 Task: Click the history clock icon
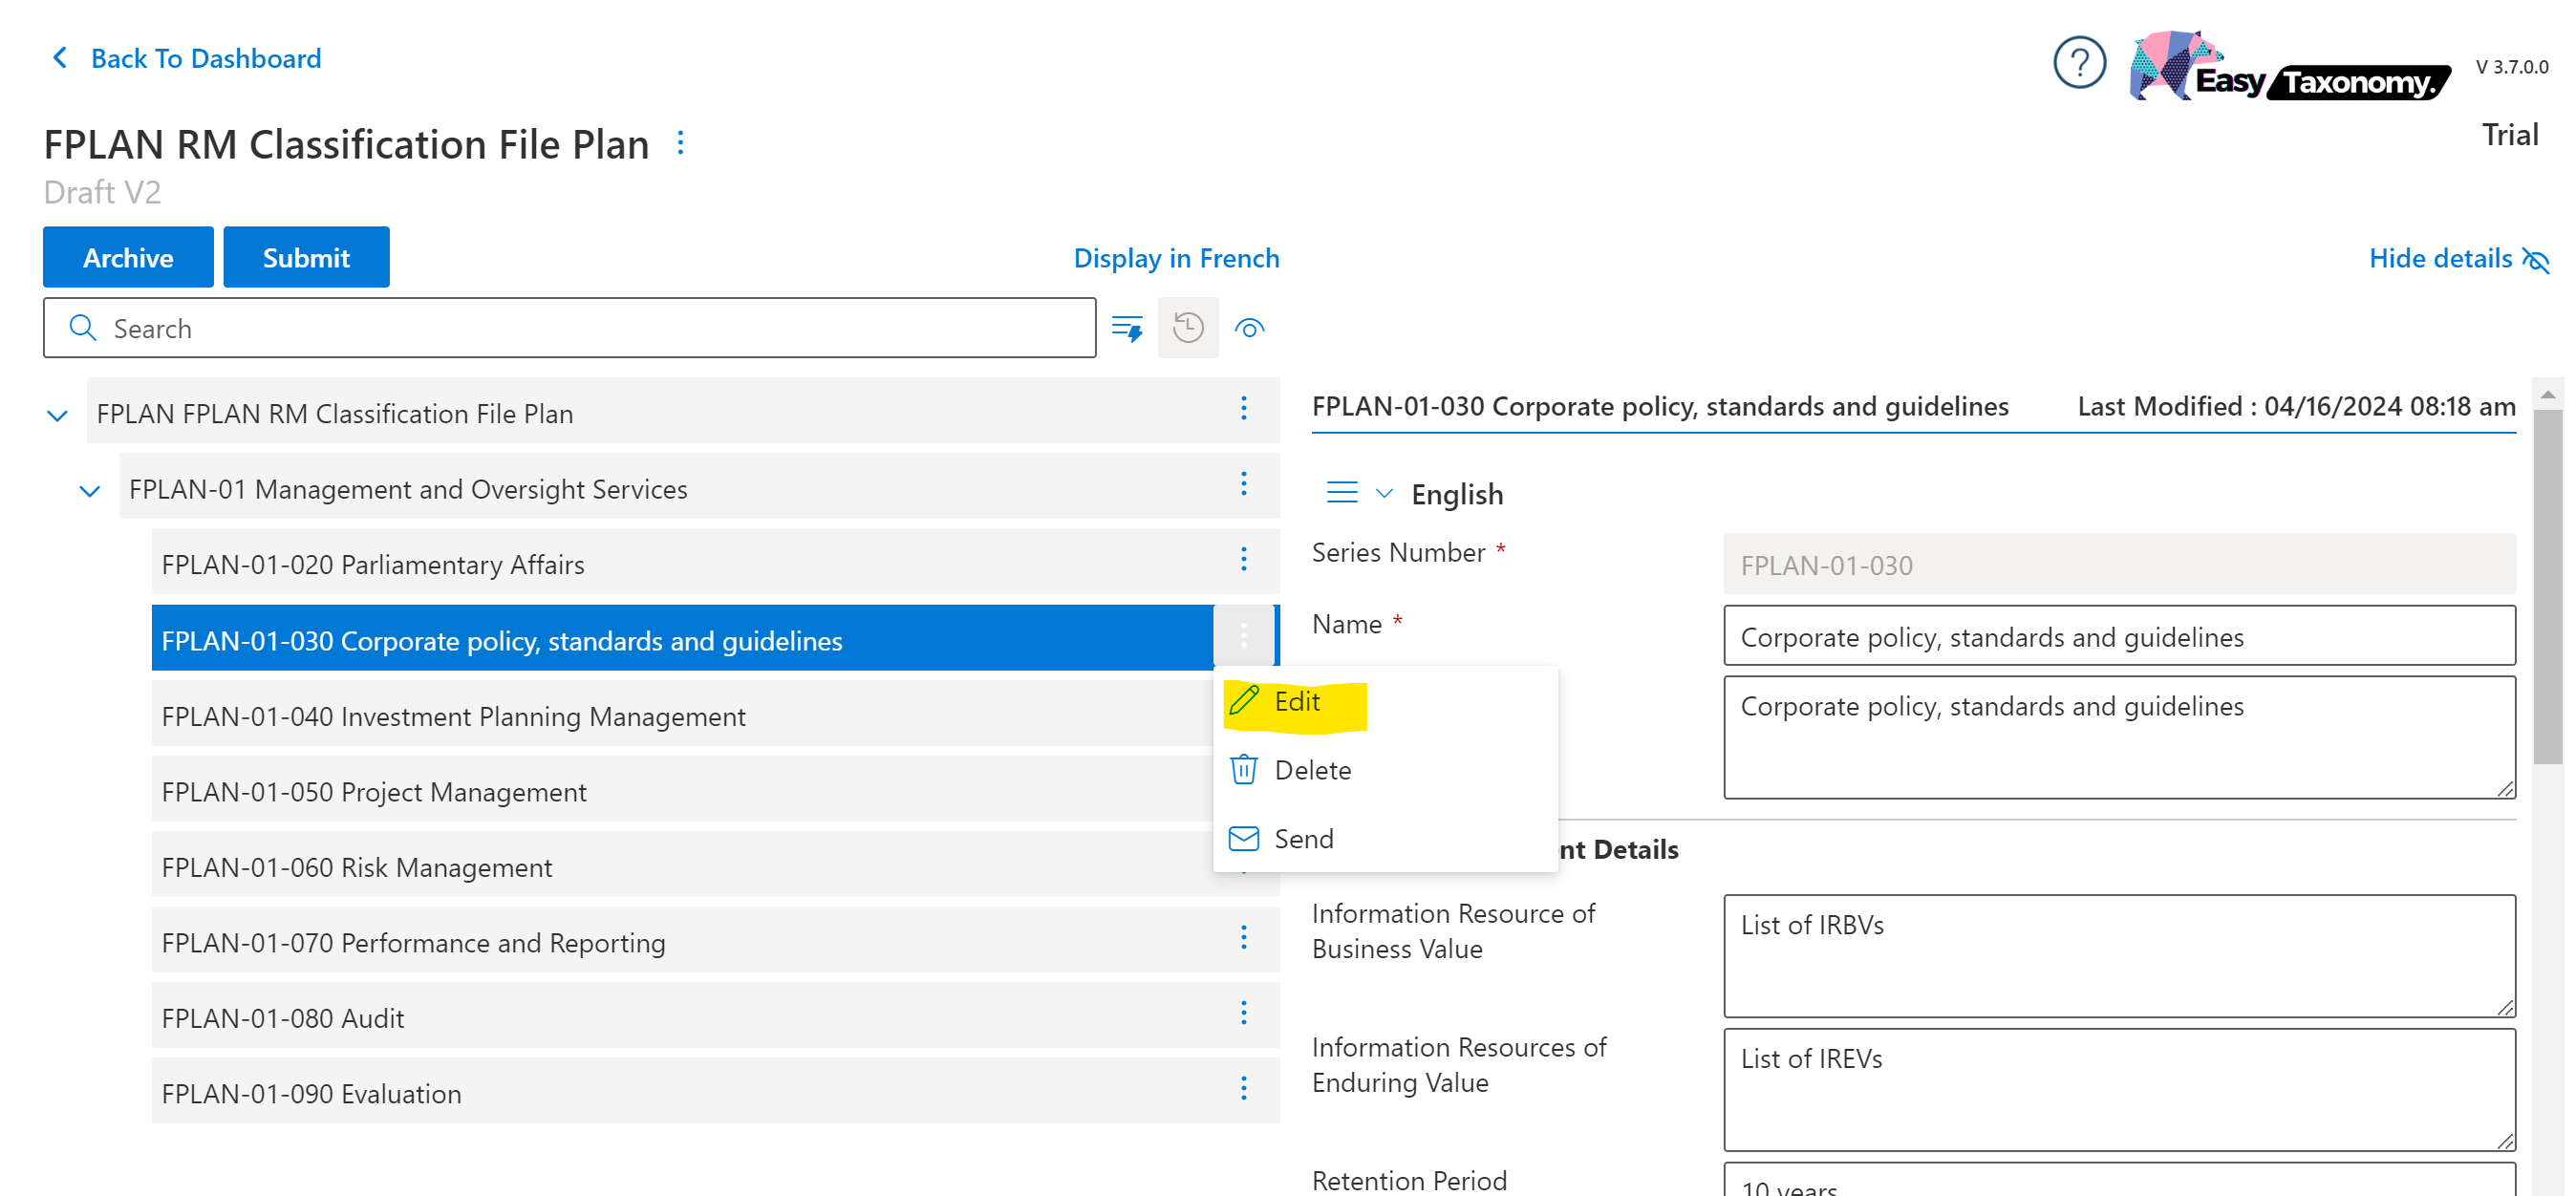click(x=1187, y=328)
